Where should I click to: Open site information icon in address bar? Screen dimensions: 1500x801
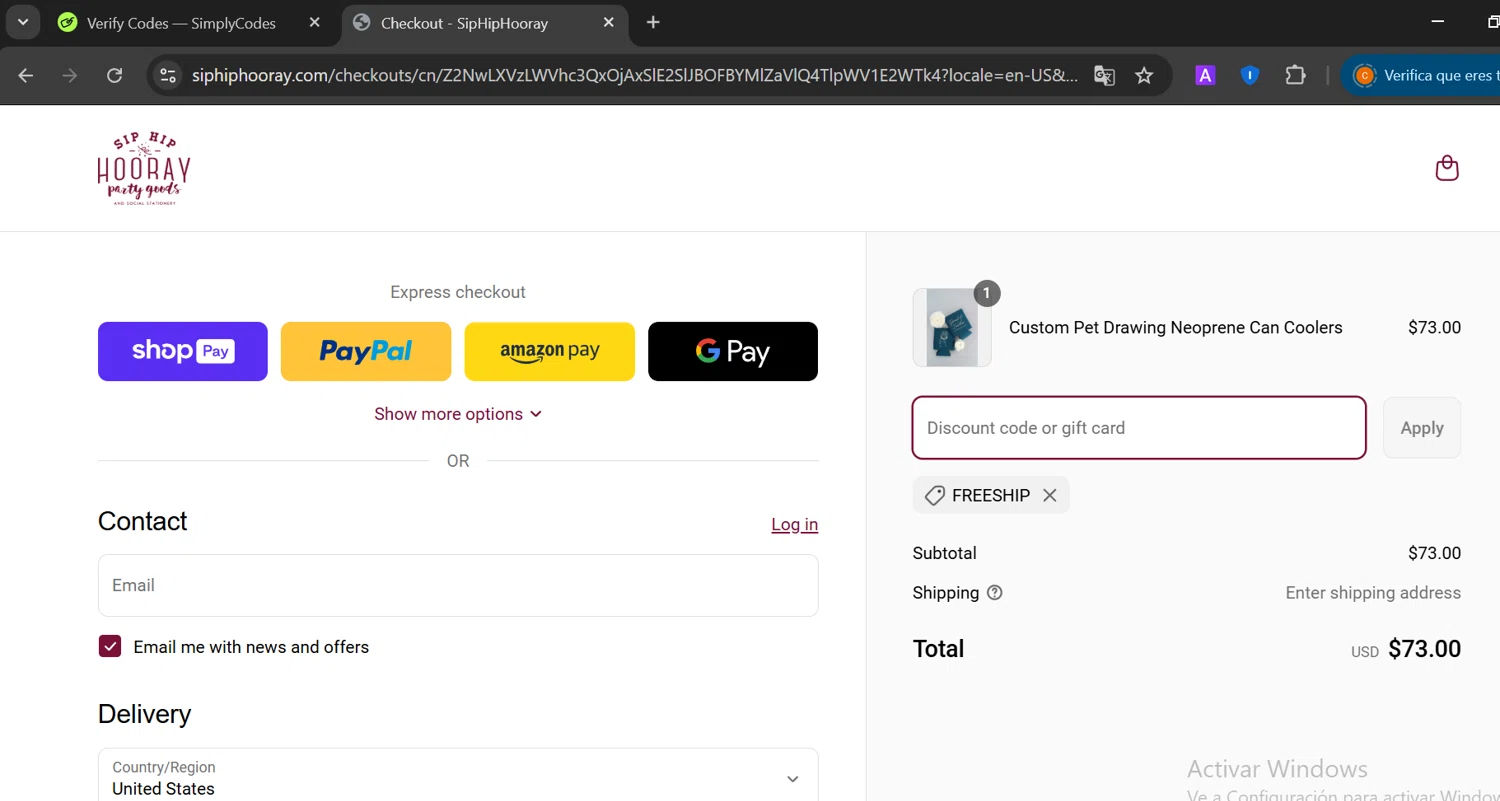point(168,75)
